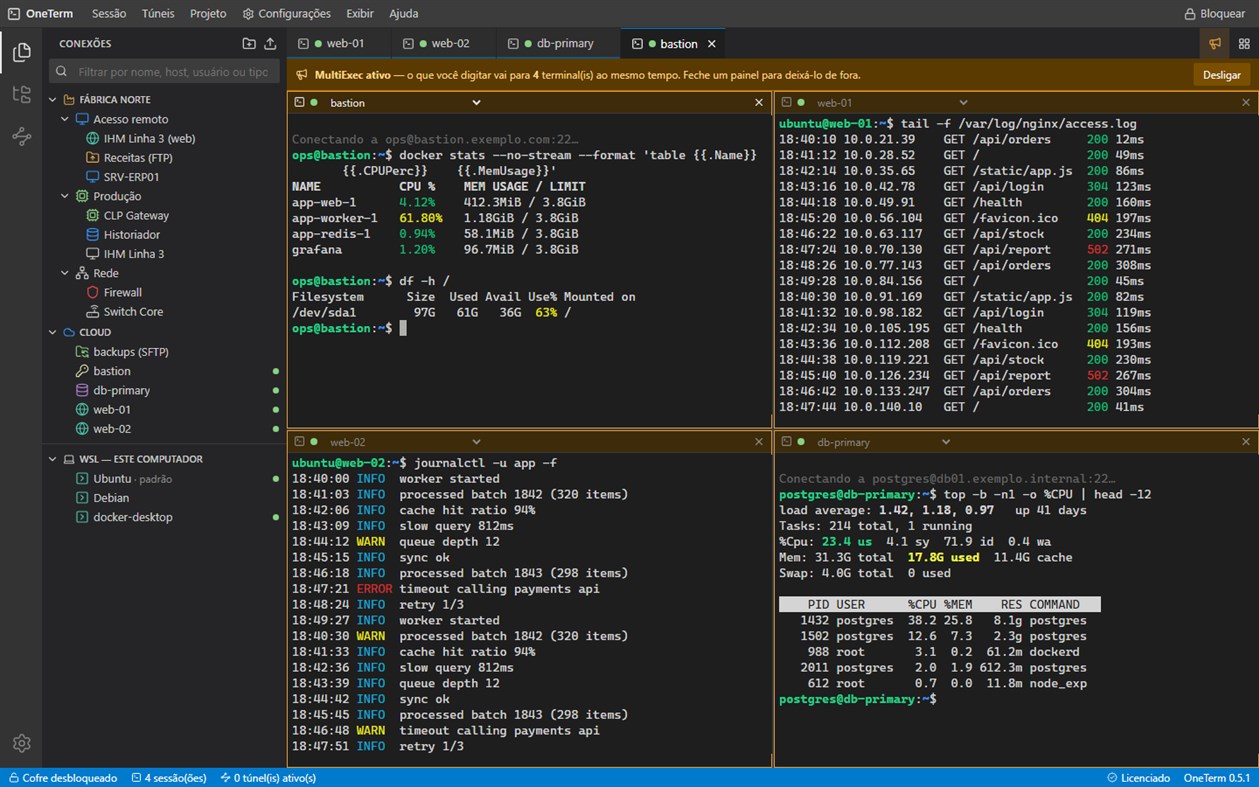The width and height of the screenshot is (1259, 787).
Task: Open the db-primary pane session dropdown
Action: pyautogui.click(x=946, y=441)
